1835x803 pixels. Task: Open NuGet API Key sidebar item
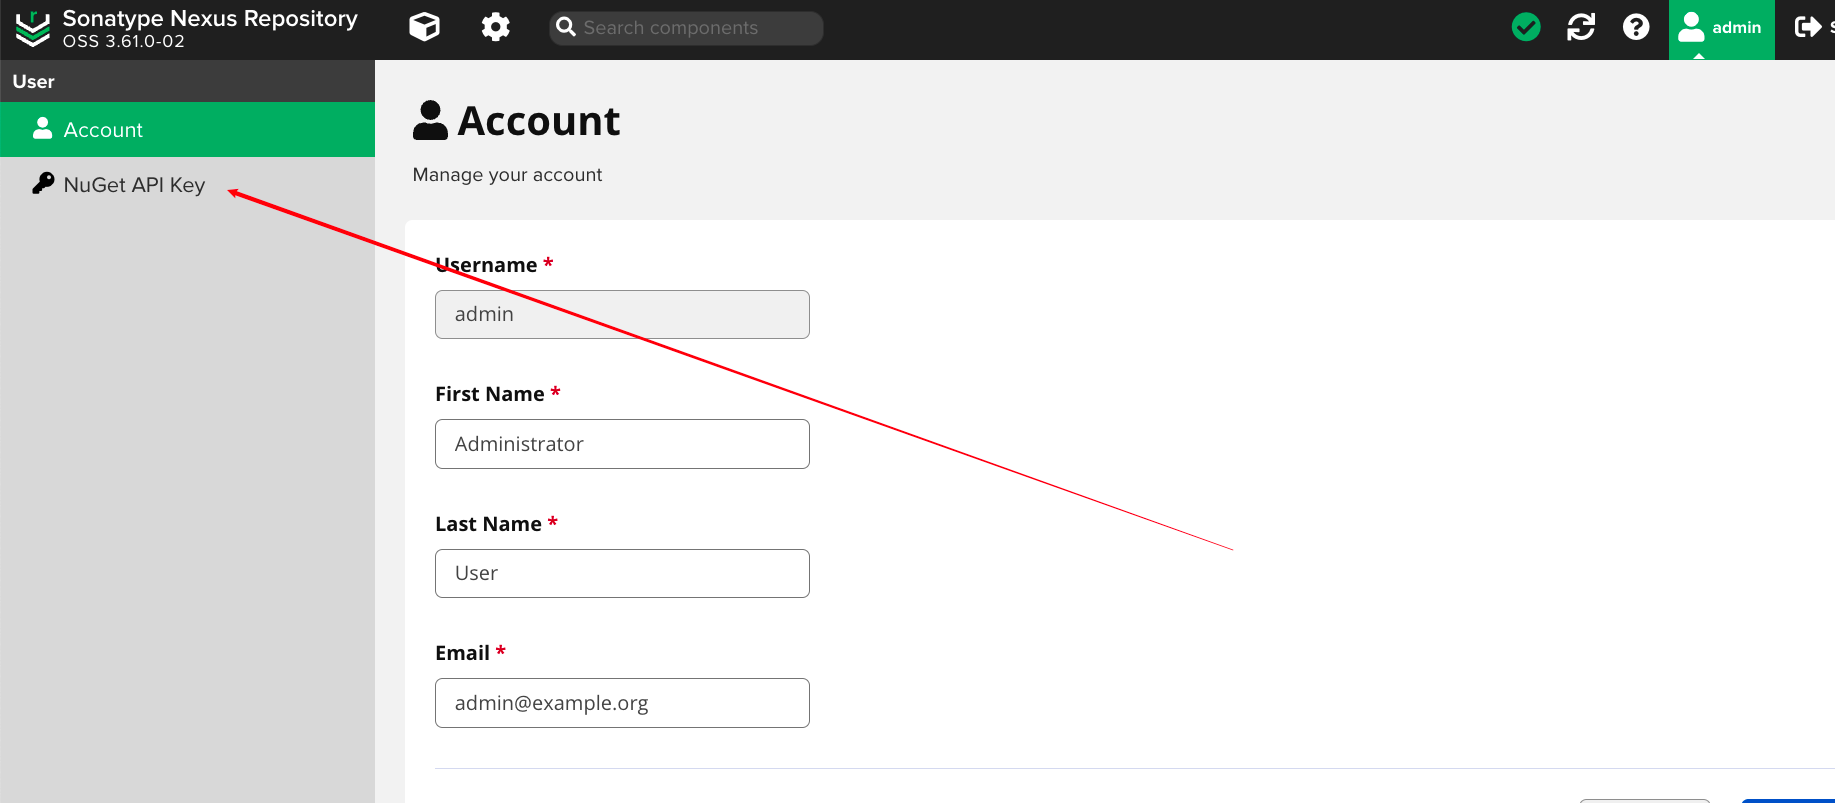tap(187, 184)
